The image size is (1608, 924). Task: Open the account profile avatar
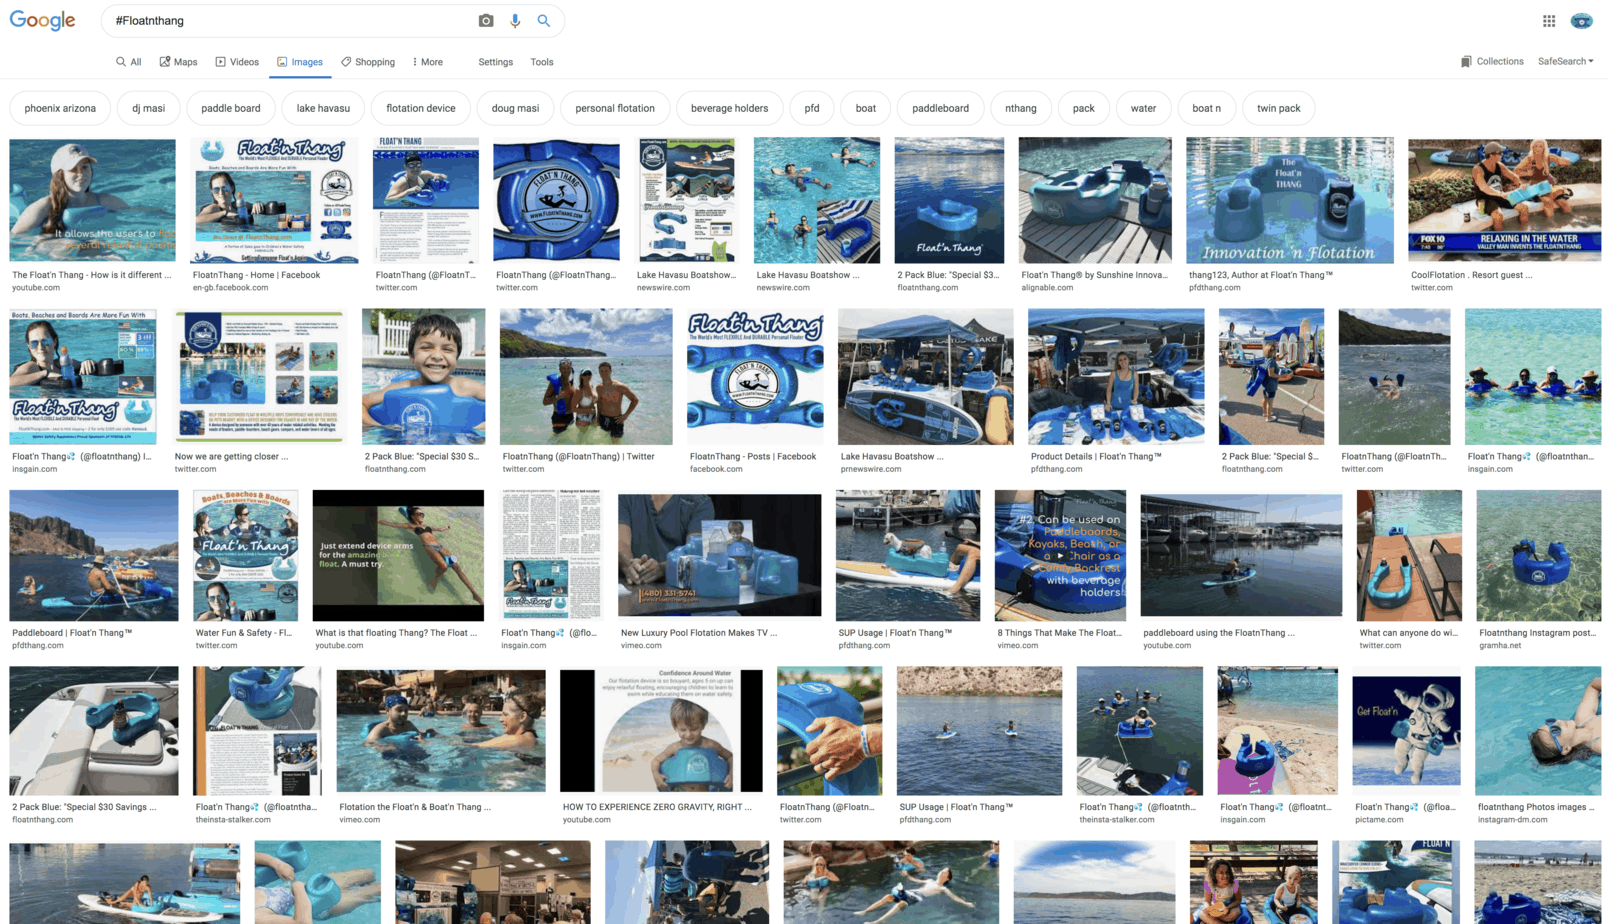pos(1582,21)
